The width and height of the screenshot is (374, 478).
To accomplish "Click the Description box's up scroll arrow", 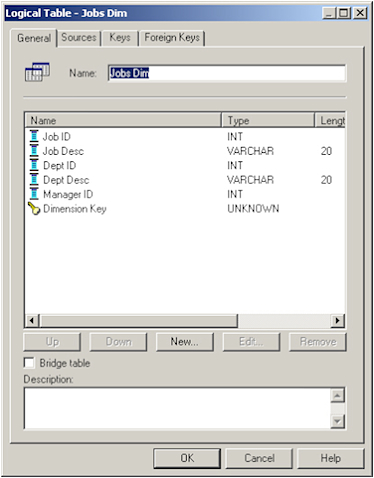I will click(337, 396).
